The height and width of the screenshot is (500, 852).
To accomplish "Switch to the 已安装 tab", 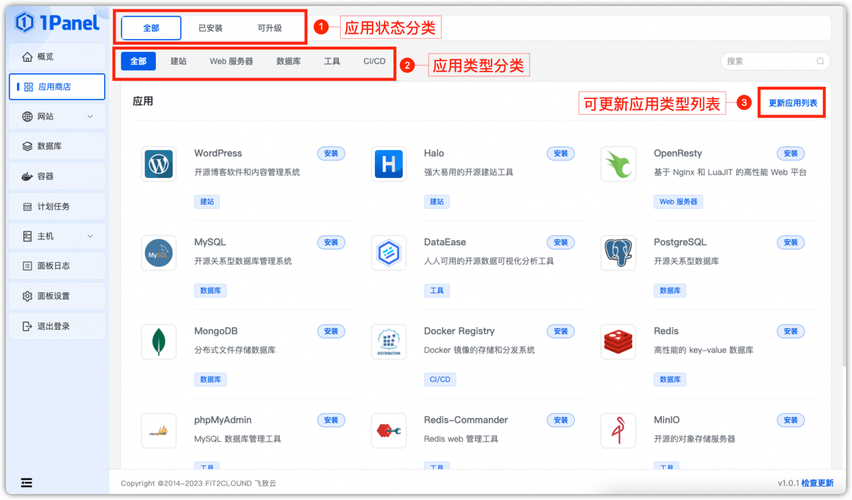I will tap(210, 28).
